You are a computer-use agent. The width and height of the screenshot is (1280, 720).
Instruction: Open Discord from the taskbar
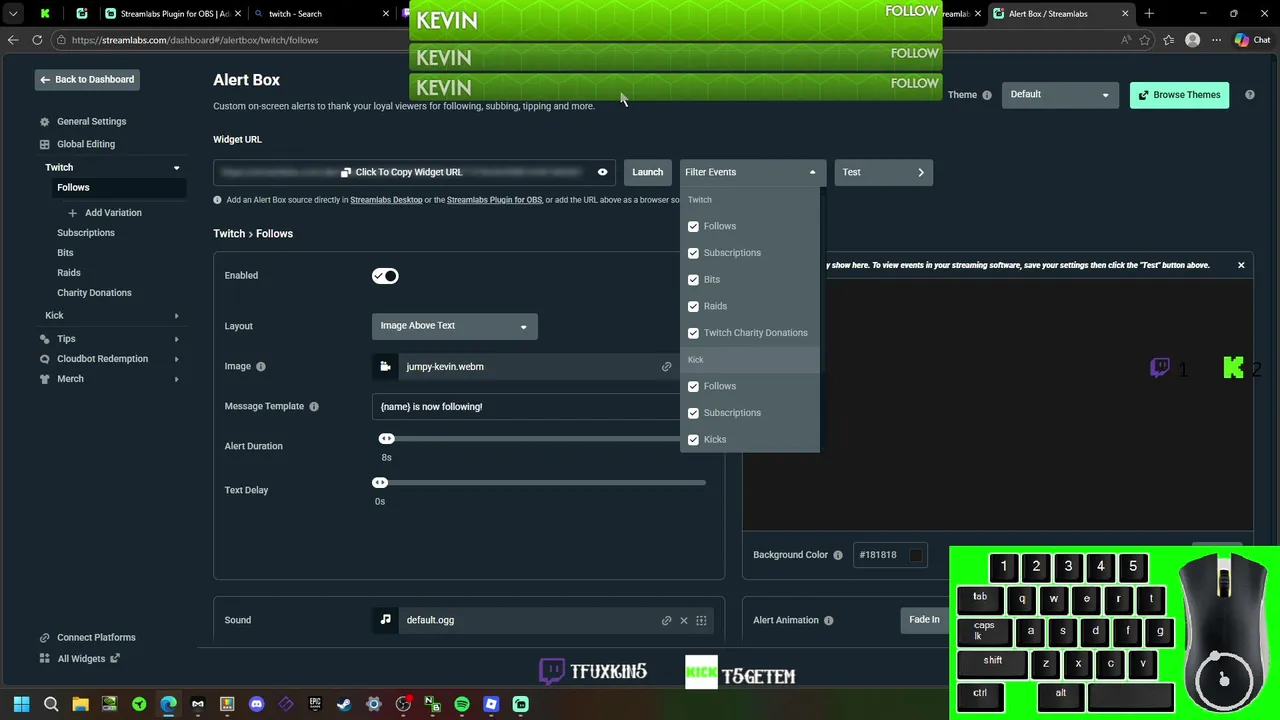[256, 704]
